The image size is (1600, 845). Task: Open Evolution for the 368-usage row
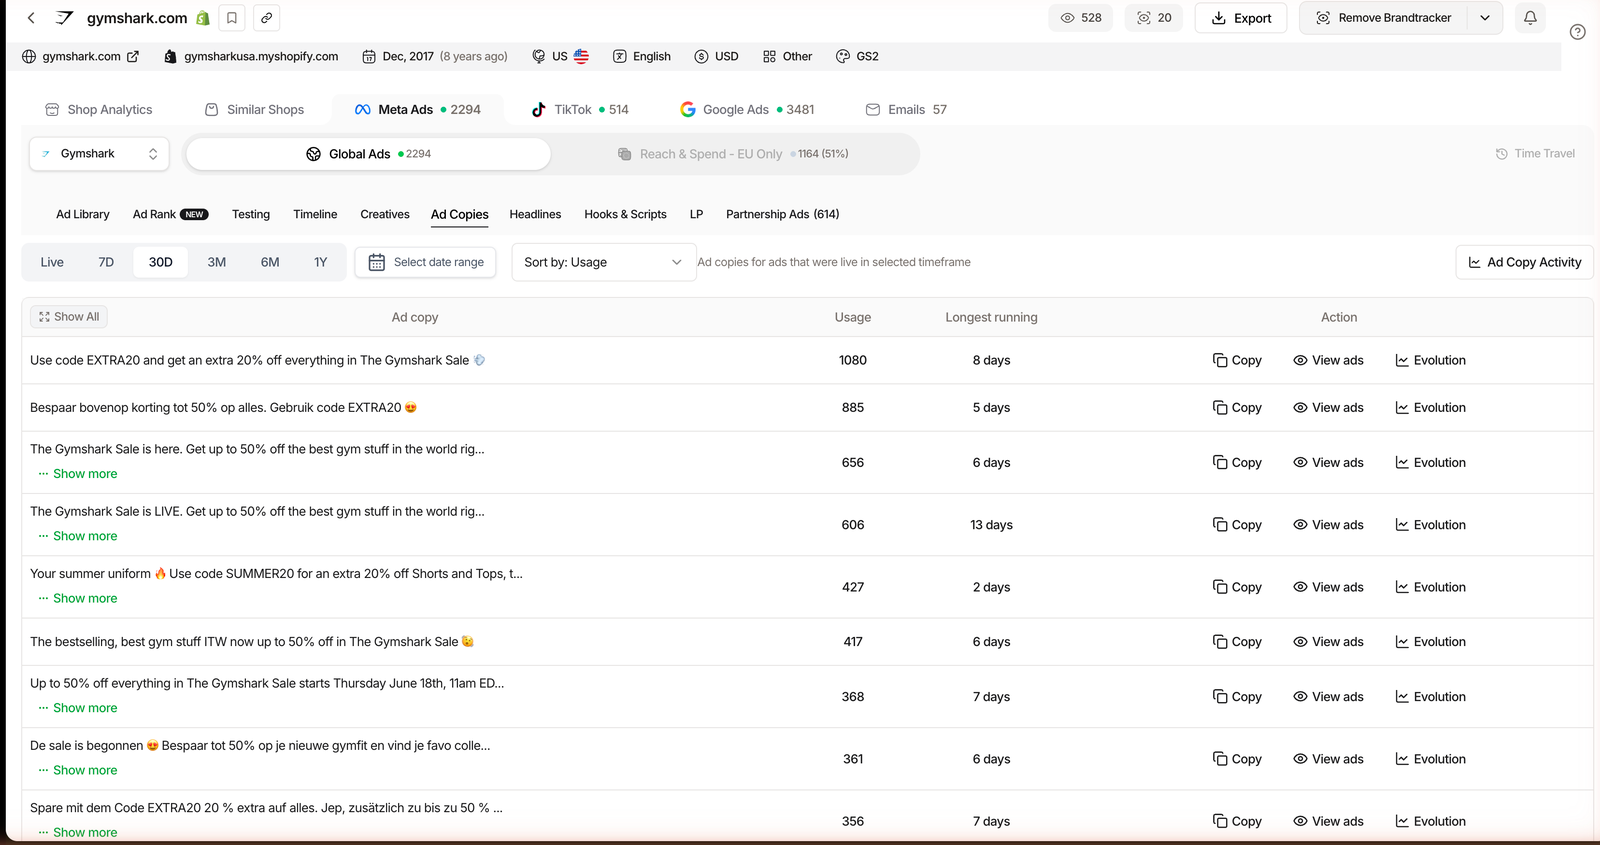1430,697
